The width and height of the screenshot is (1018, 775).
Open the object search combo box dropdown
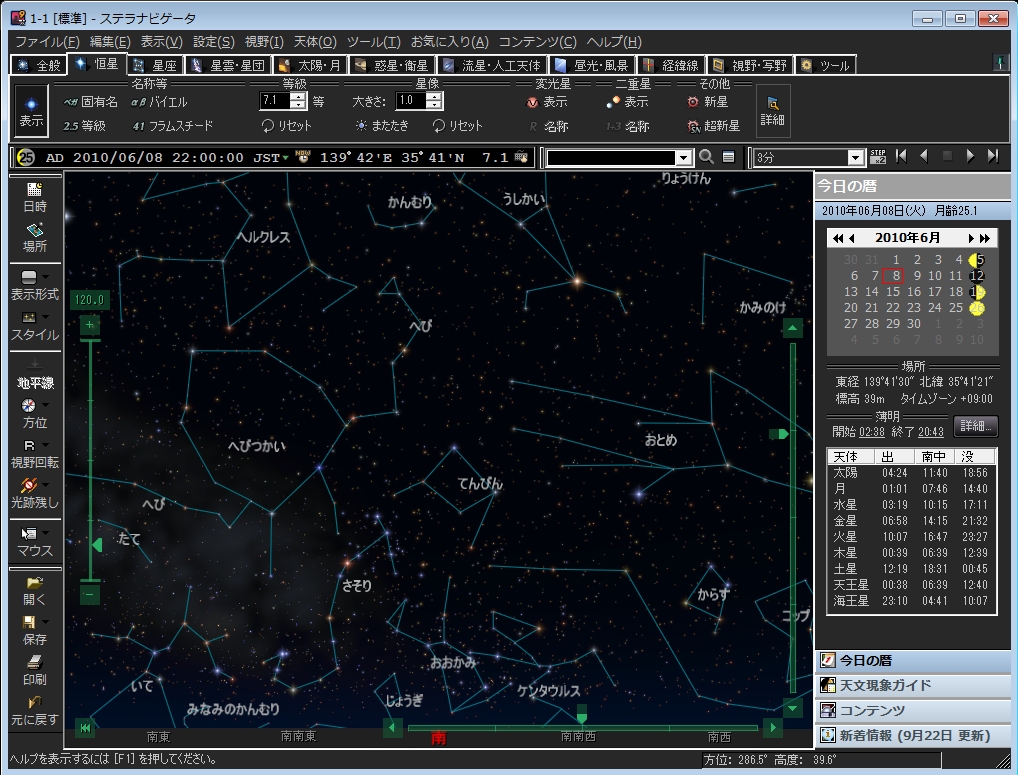tap(683, 157)
